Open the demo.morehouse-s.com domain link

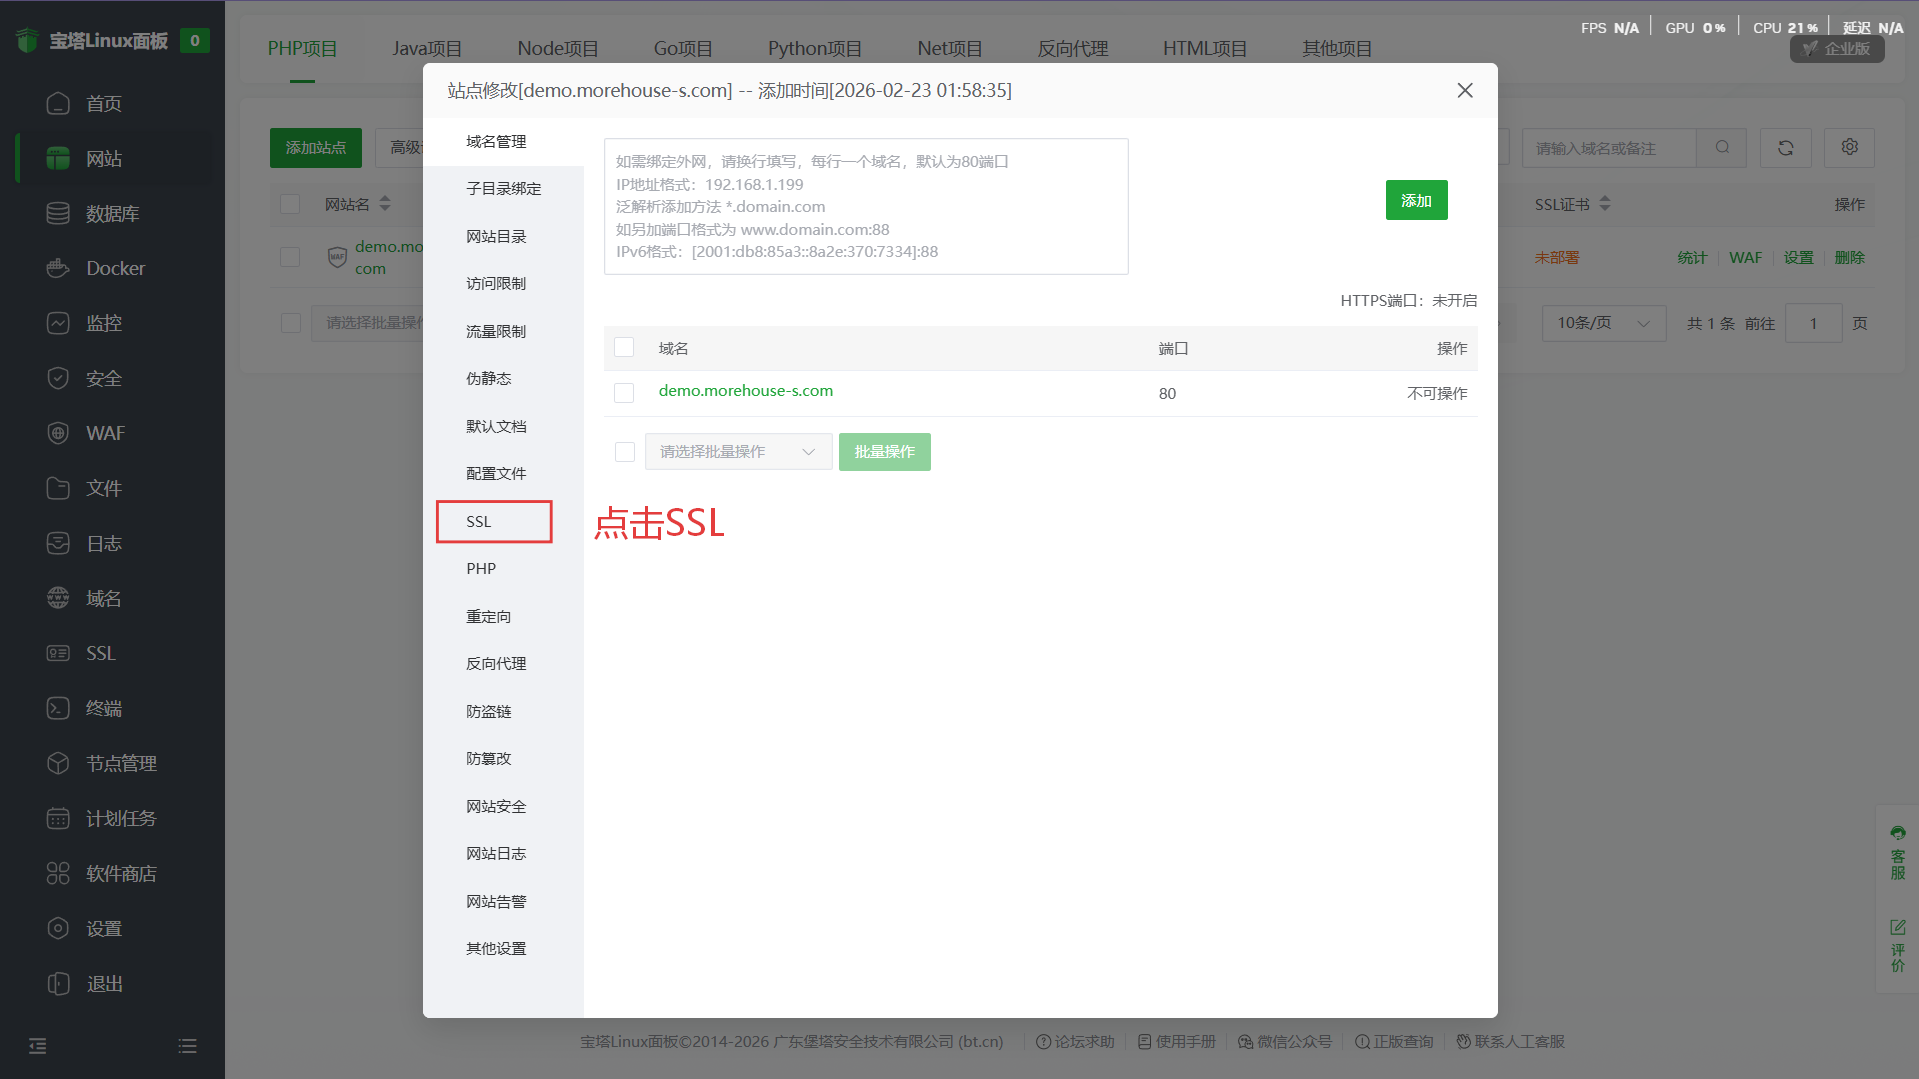(x=745, y=391)
